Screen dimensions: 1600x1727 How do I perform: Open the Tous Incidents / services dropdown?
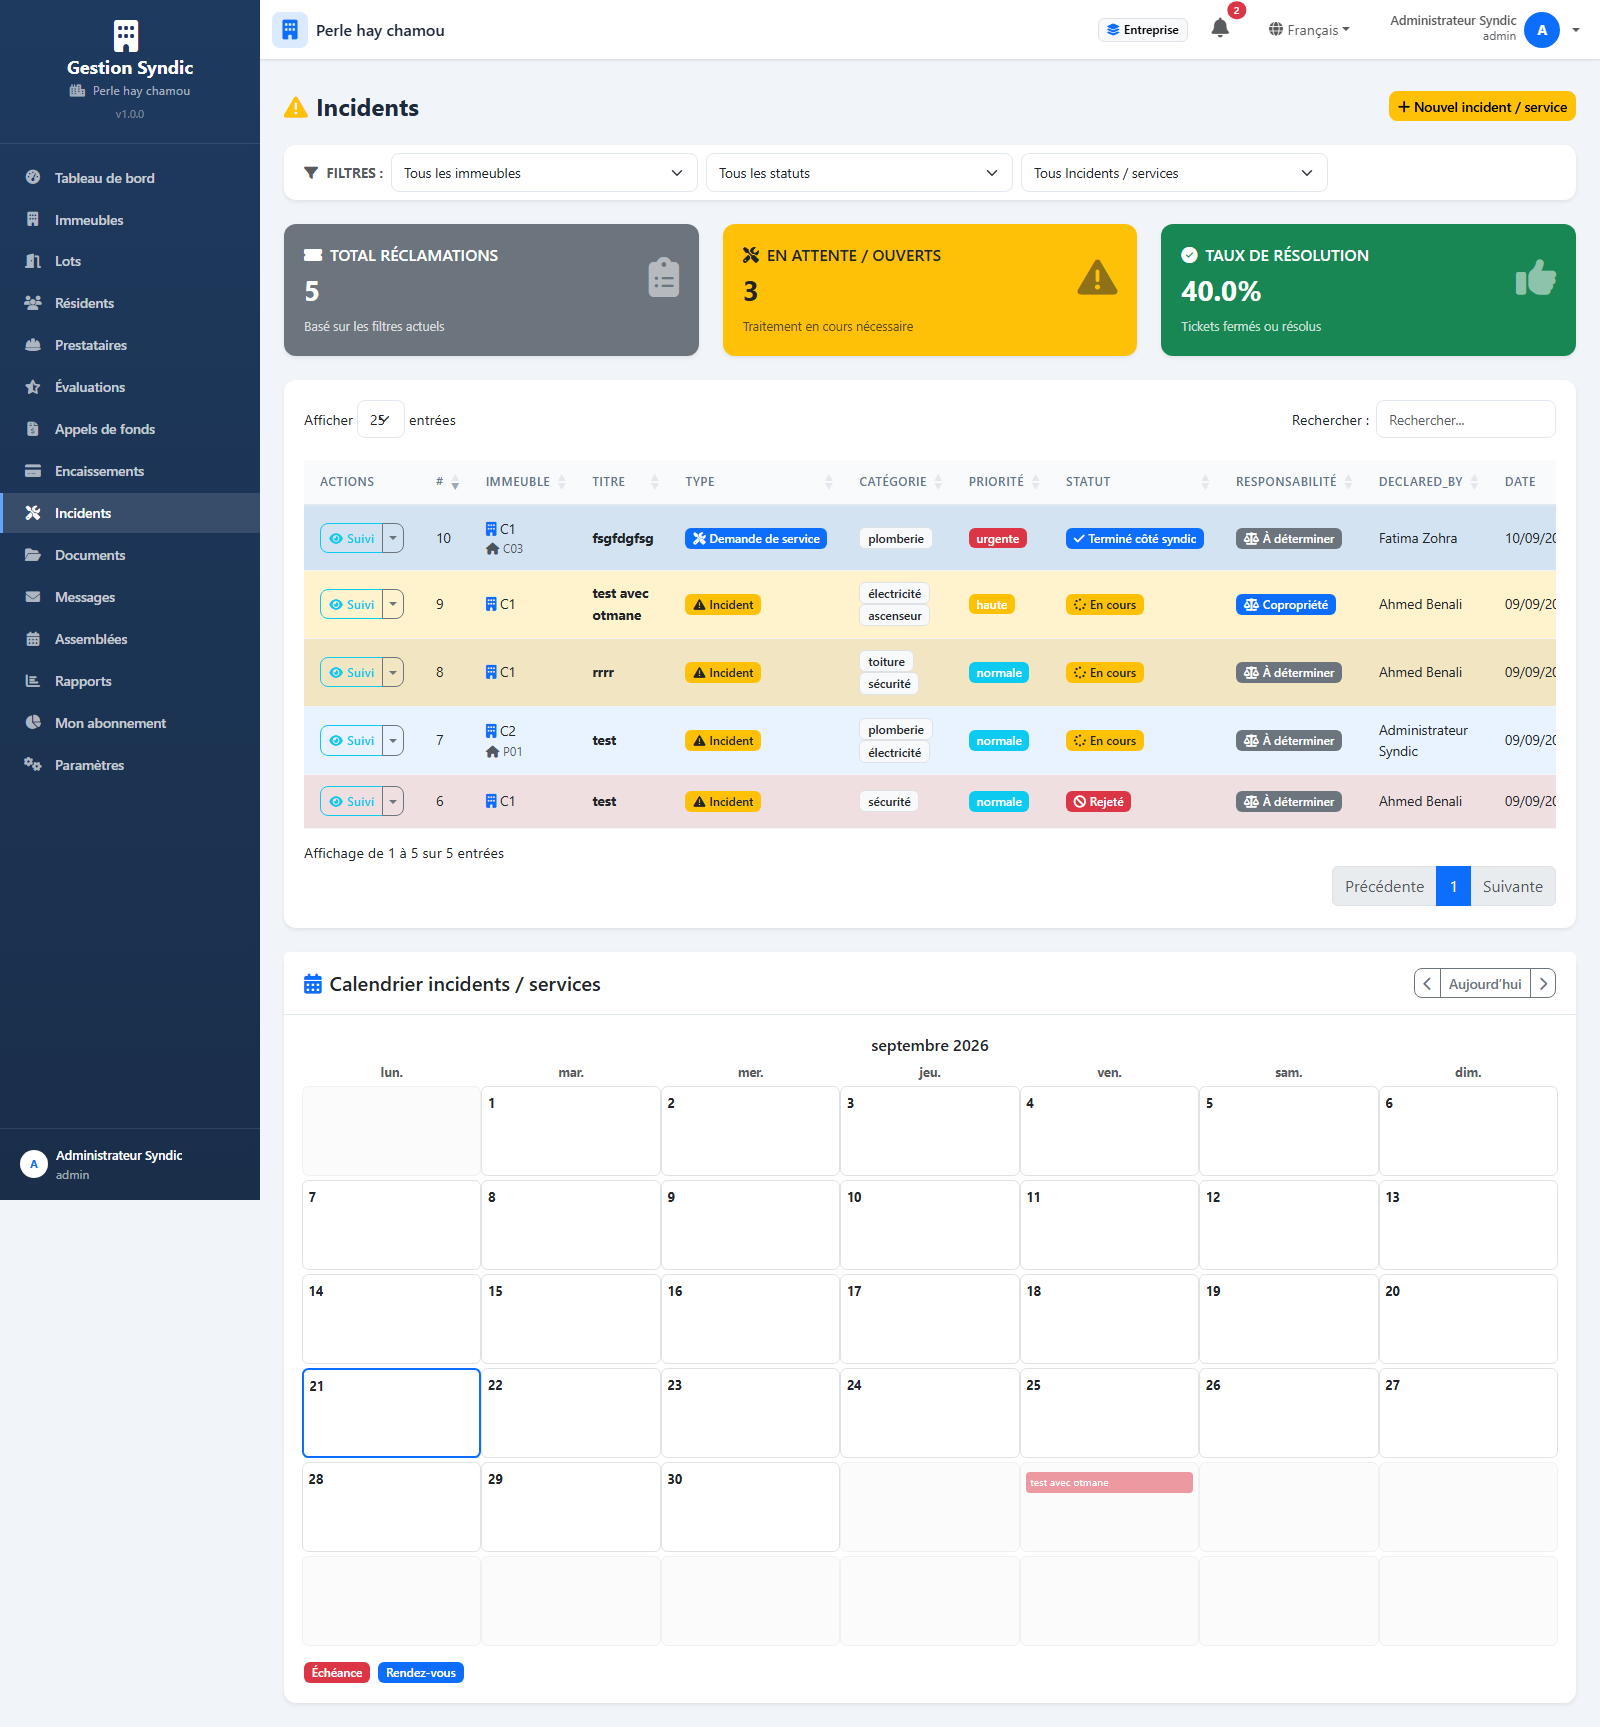coord(1174,173)
